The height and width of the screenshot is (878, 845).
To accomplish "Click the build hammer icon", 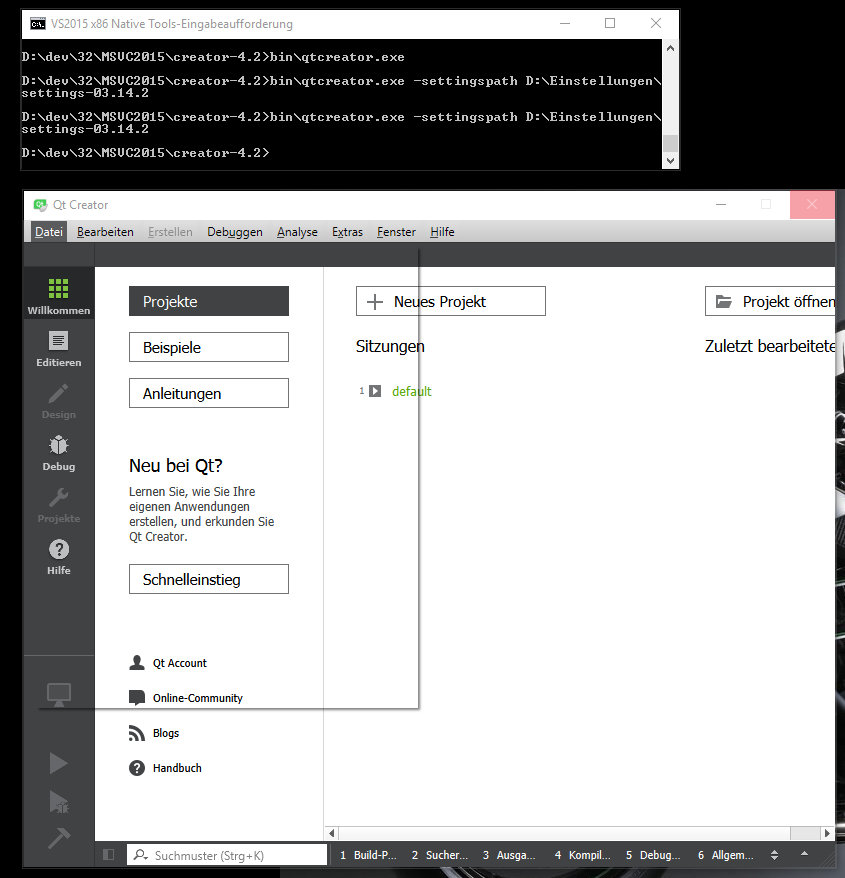I will tap(58, 838).
